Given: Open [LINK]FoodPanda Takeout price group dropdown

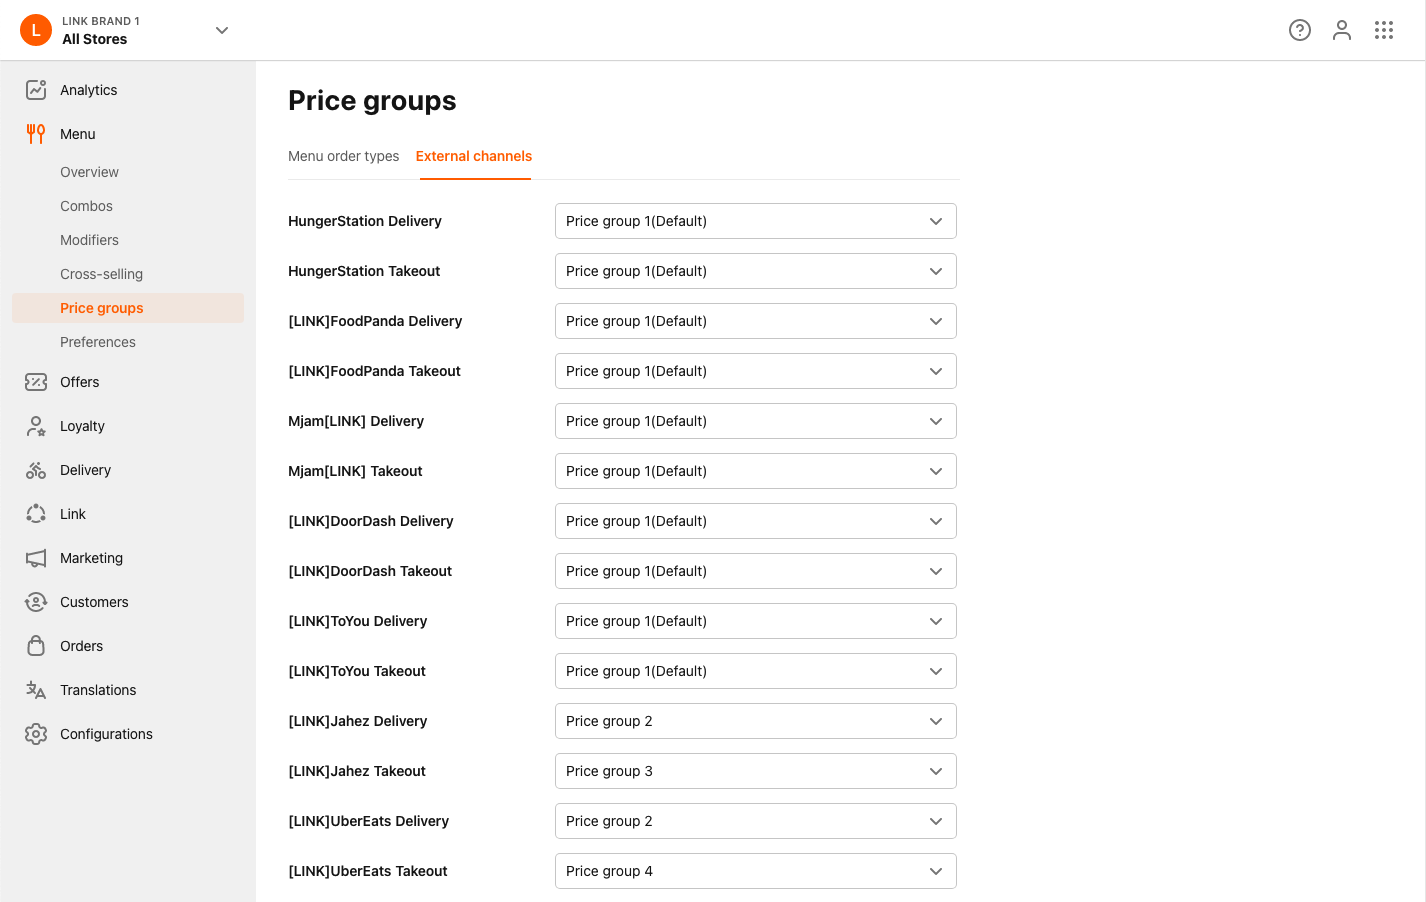Looking at the screenshot, I should tap(756, 371).
